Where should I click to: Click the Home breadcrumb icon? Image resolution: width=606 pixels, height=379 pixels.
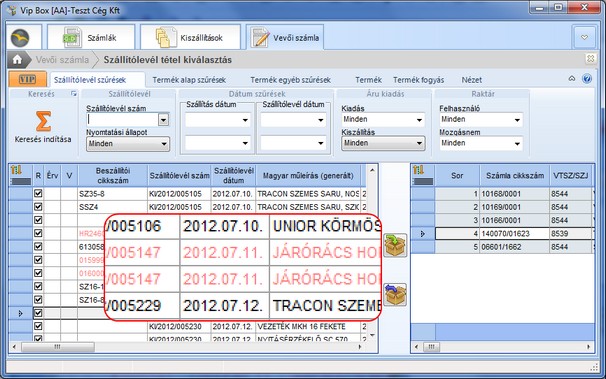pos(17,60)
